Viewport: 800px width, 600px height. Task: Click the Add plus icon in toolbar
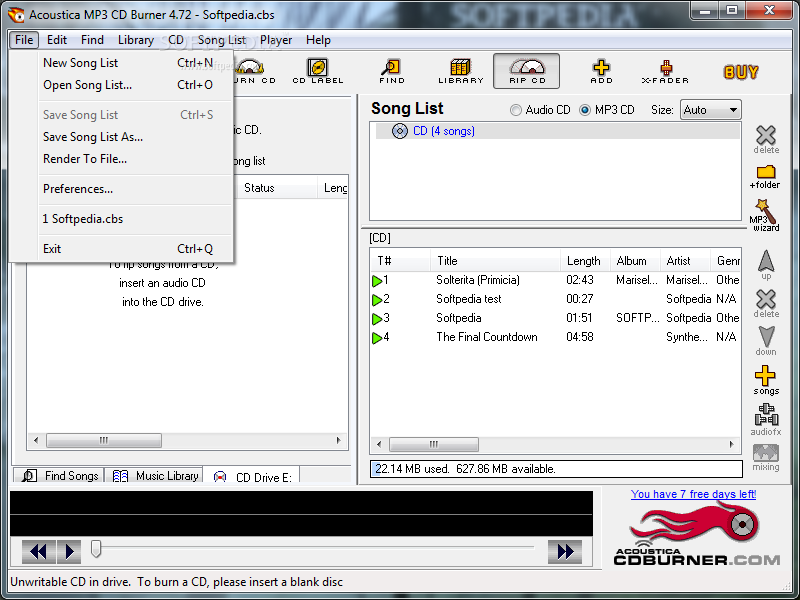pyautogui.click(x=601, y=70)
